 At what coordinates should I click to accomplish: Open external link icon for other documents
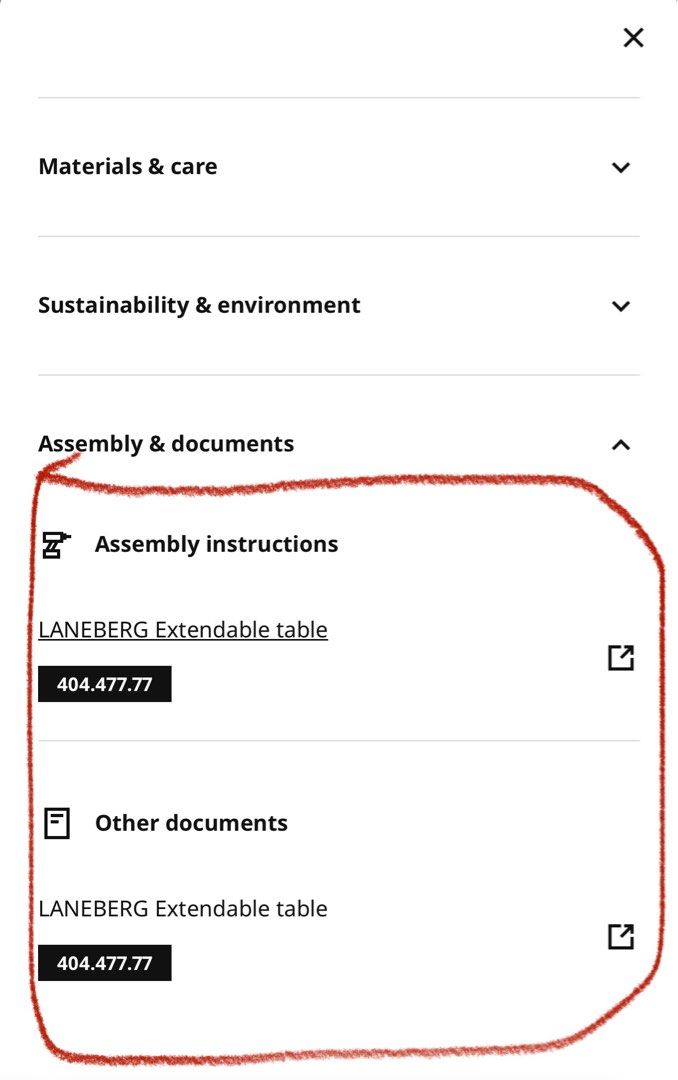tap(621, 937)
